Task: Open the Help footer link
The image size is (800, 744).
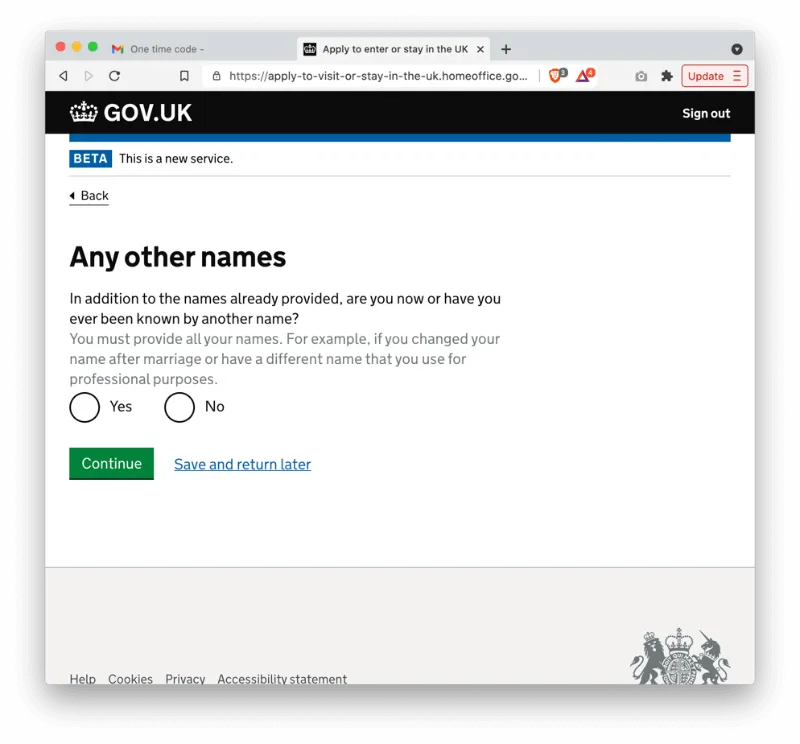Action: tap(83, 679)
